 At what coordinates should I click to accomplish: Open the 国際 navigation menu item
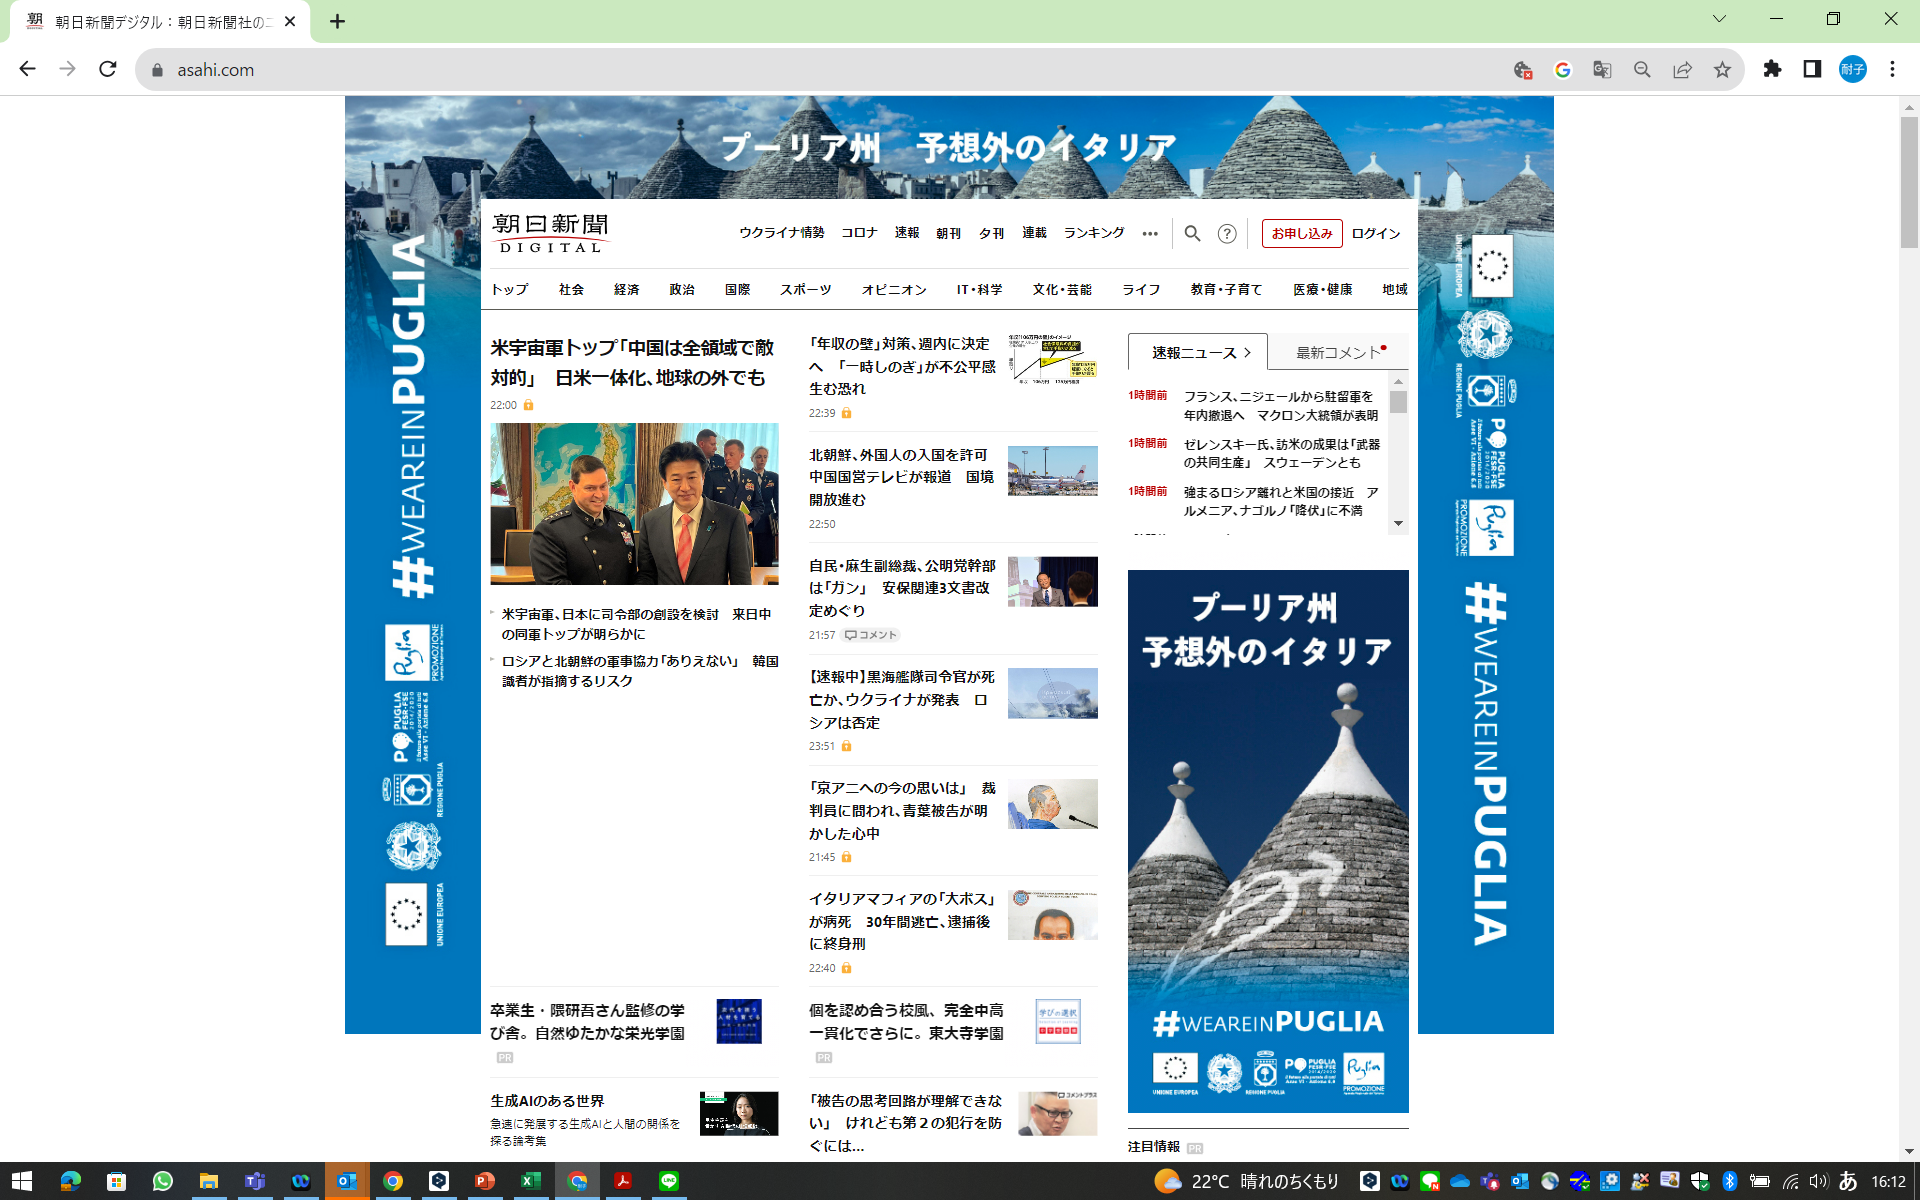[x=737, y=289]
